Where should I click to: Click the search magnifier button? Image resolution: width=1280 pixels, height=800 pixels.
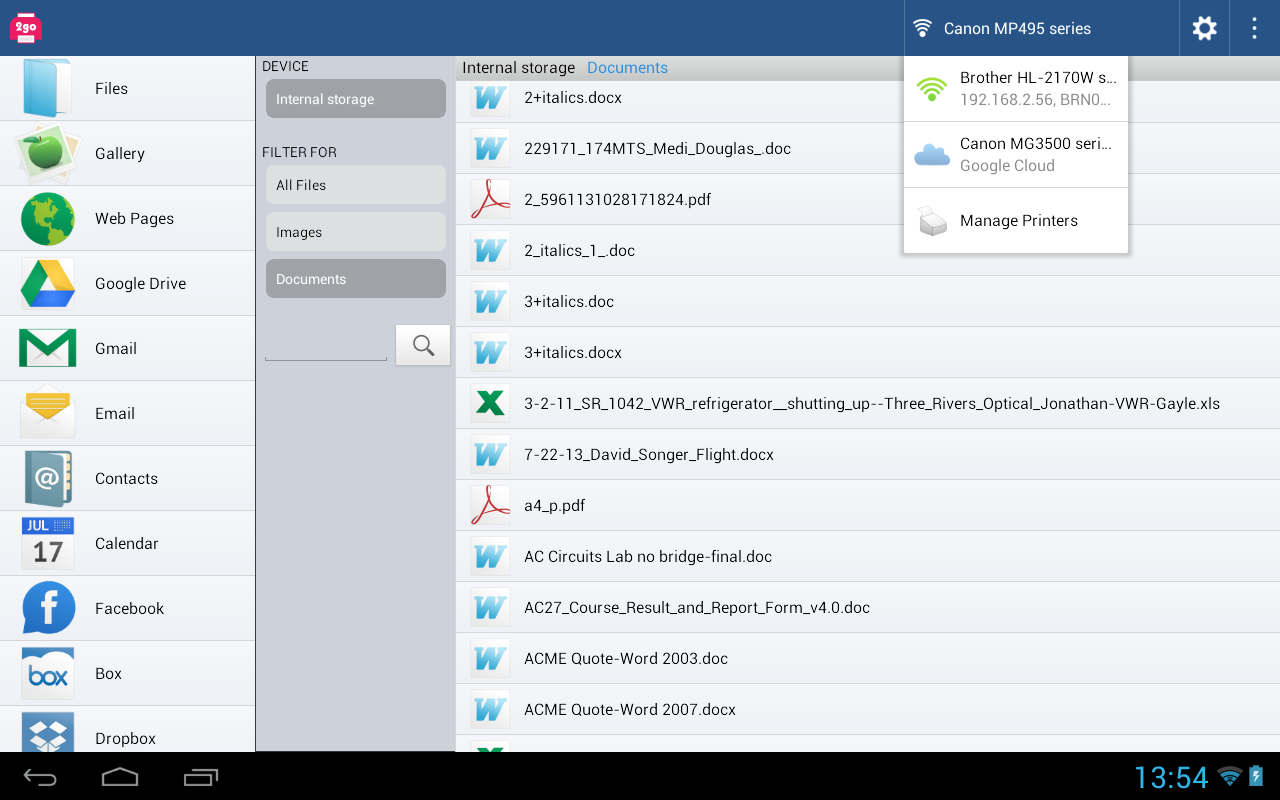click(423, 345)
